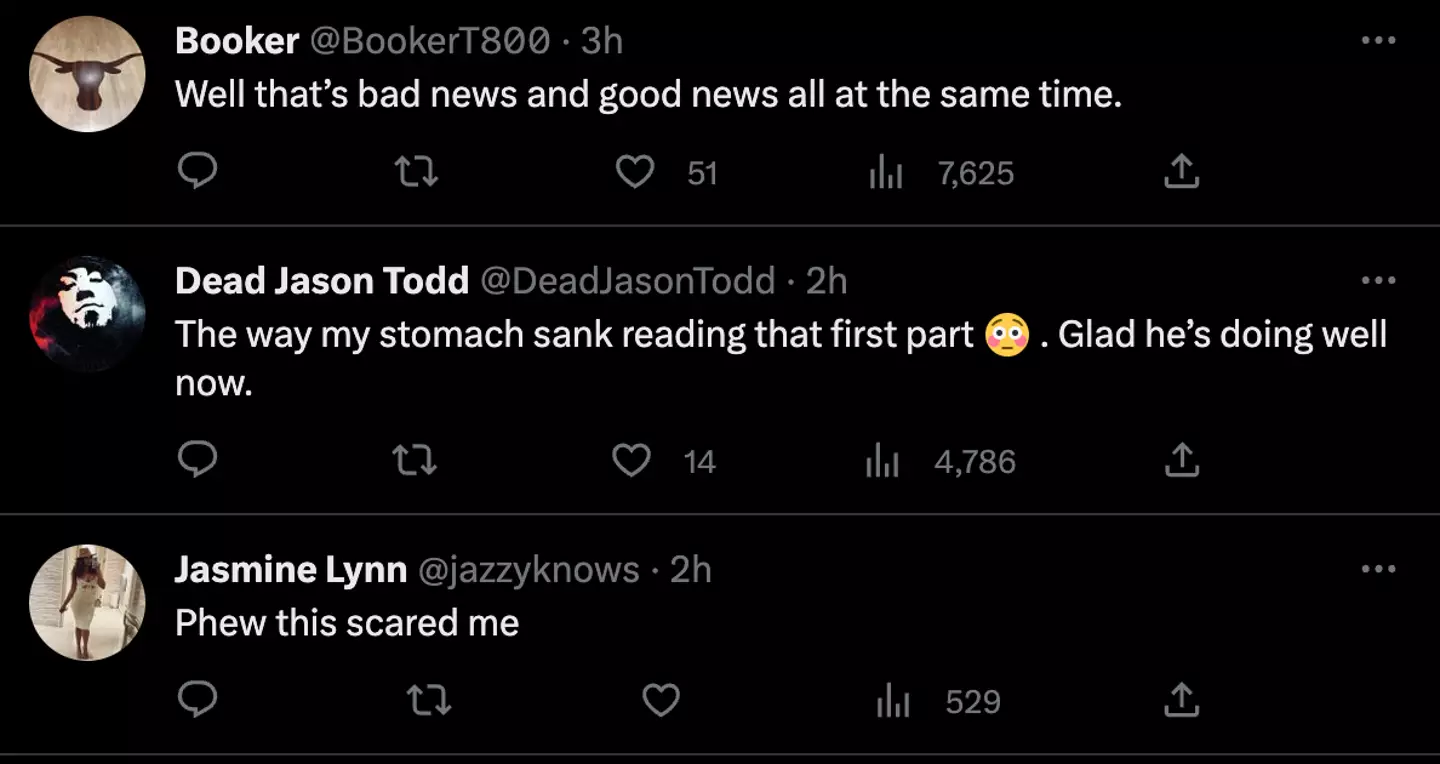Image resolution: width=1440 pixels, height=764 pixels.
Task: Open more options for Jasmine Lynn's tweet
Action: point(1378,569)
